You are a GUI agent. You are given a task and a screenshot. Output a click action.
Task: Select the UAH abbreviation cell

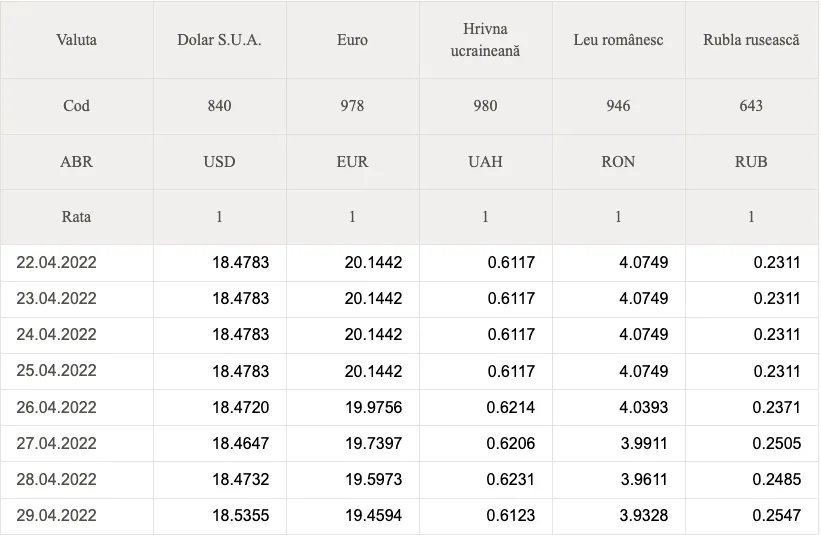485,161
